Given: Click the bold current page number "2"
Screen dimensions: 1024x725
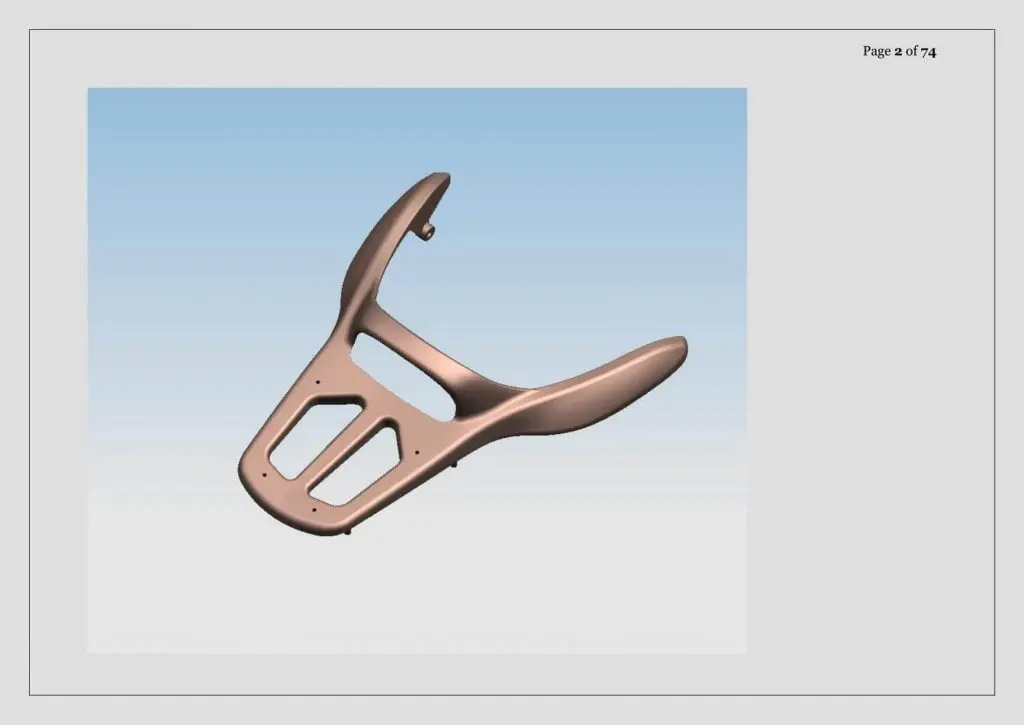Looking at the screenshot, I should coord(898,51).
